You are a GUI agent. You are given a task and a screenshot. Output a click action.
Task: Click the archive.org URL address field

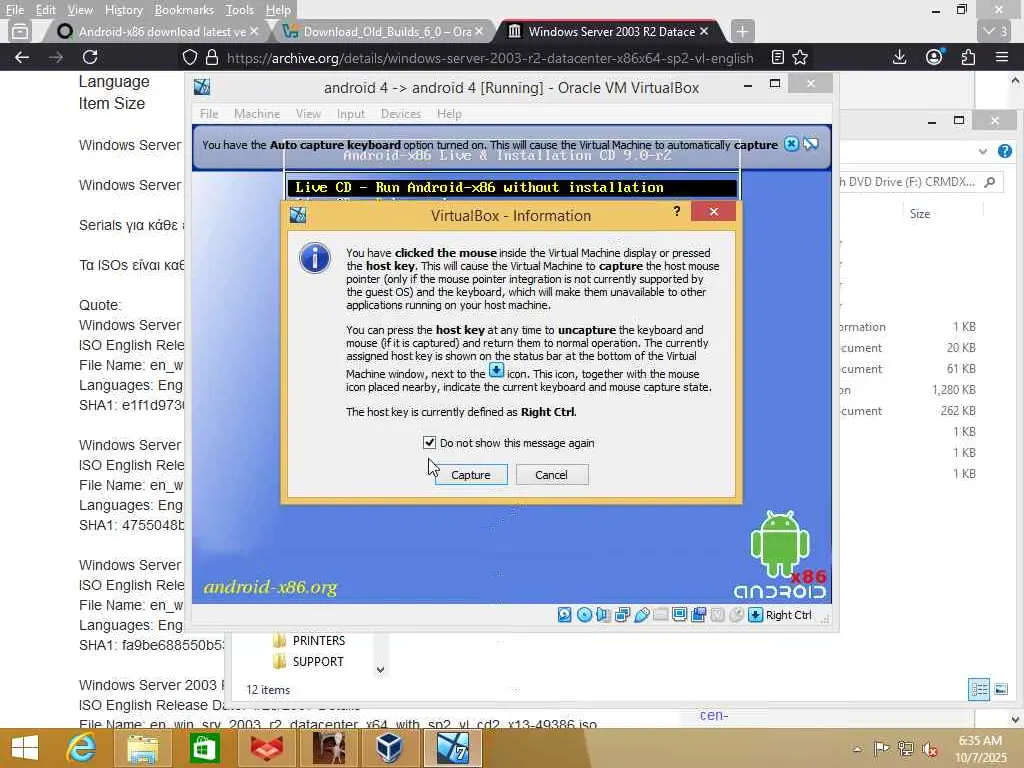(490, 58)
